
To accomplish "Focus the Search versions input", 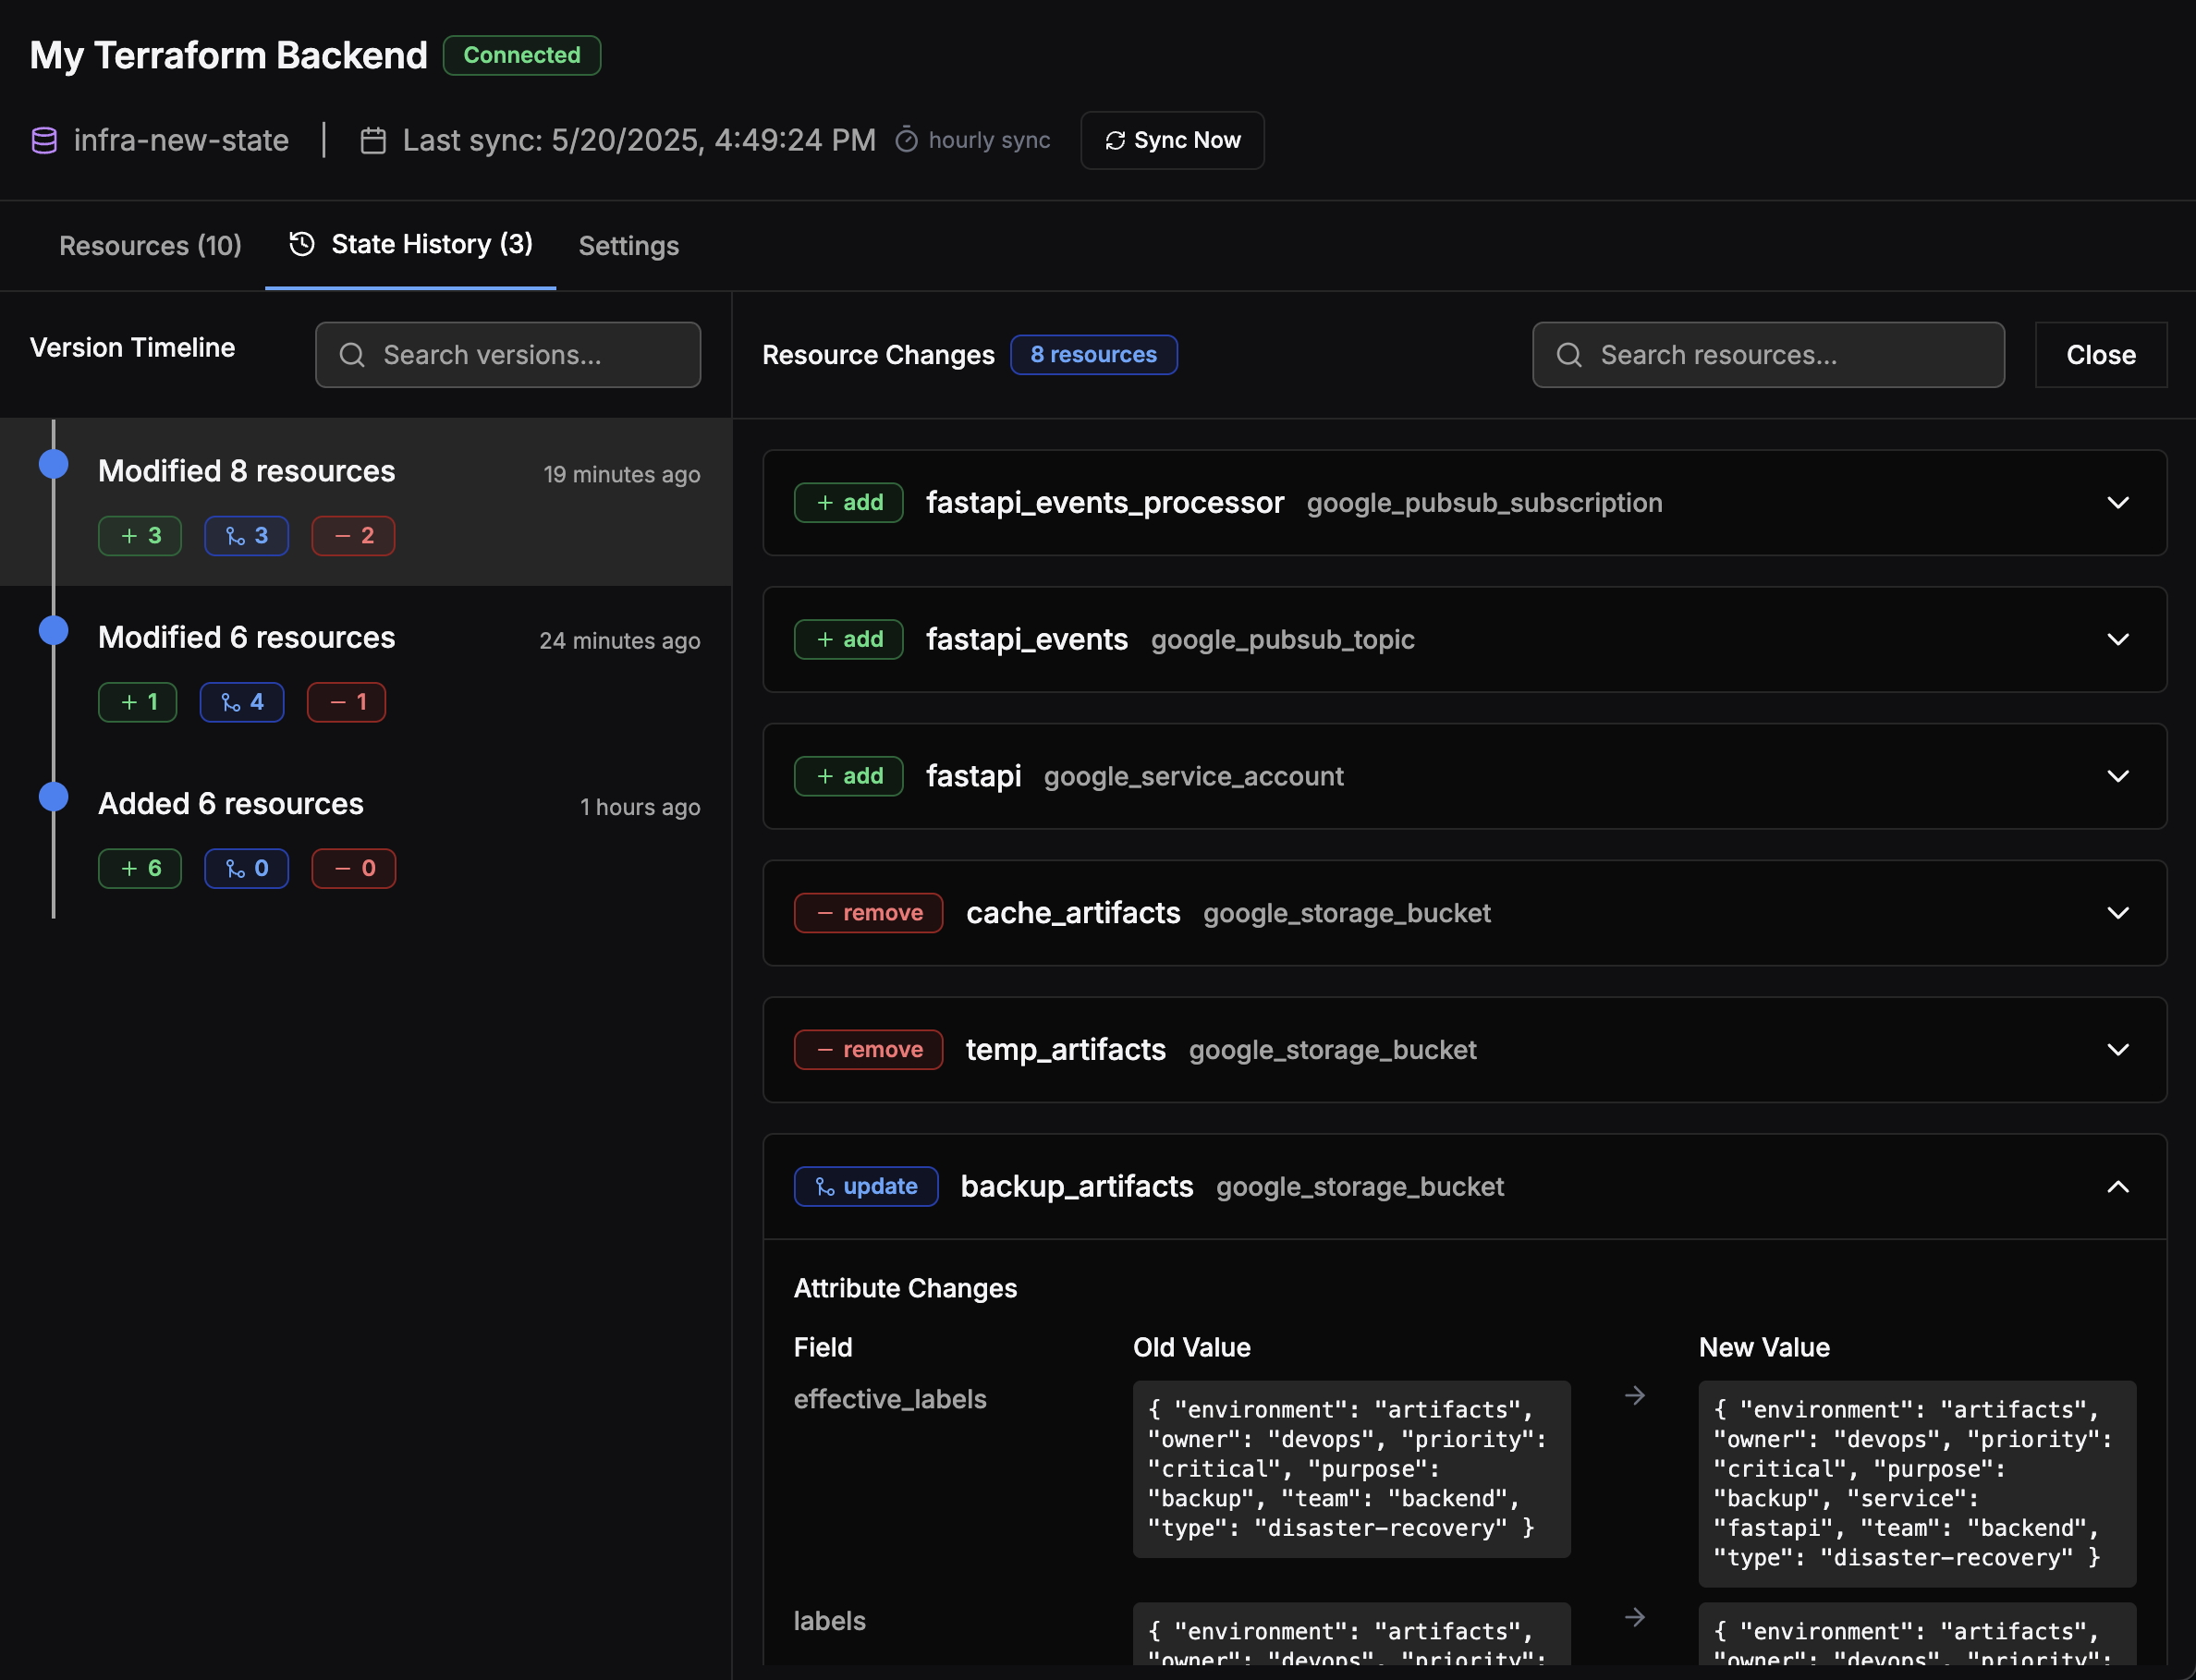I will coord(508,355).
